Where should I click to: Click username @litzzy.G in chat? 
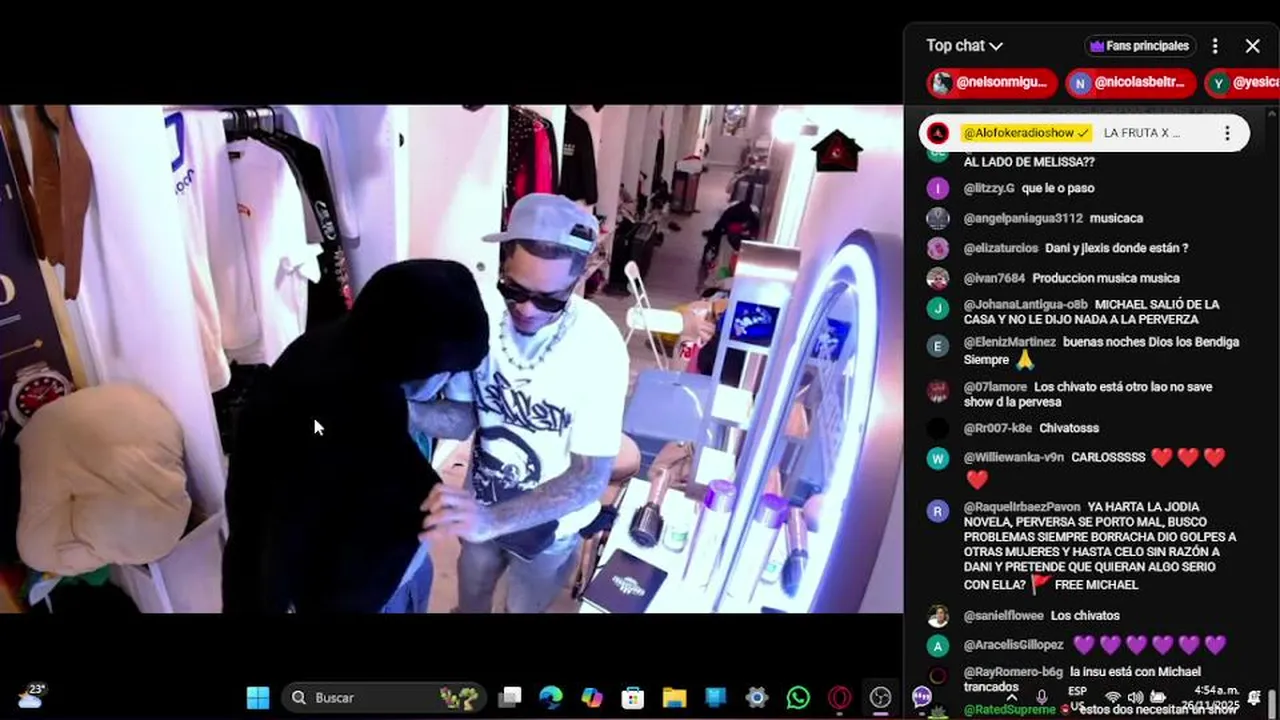coord(989,188)
